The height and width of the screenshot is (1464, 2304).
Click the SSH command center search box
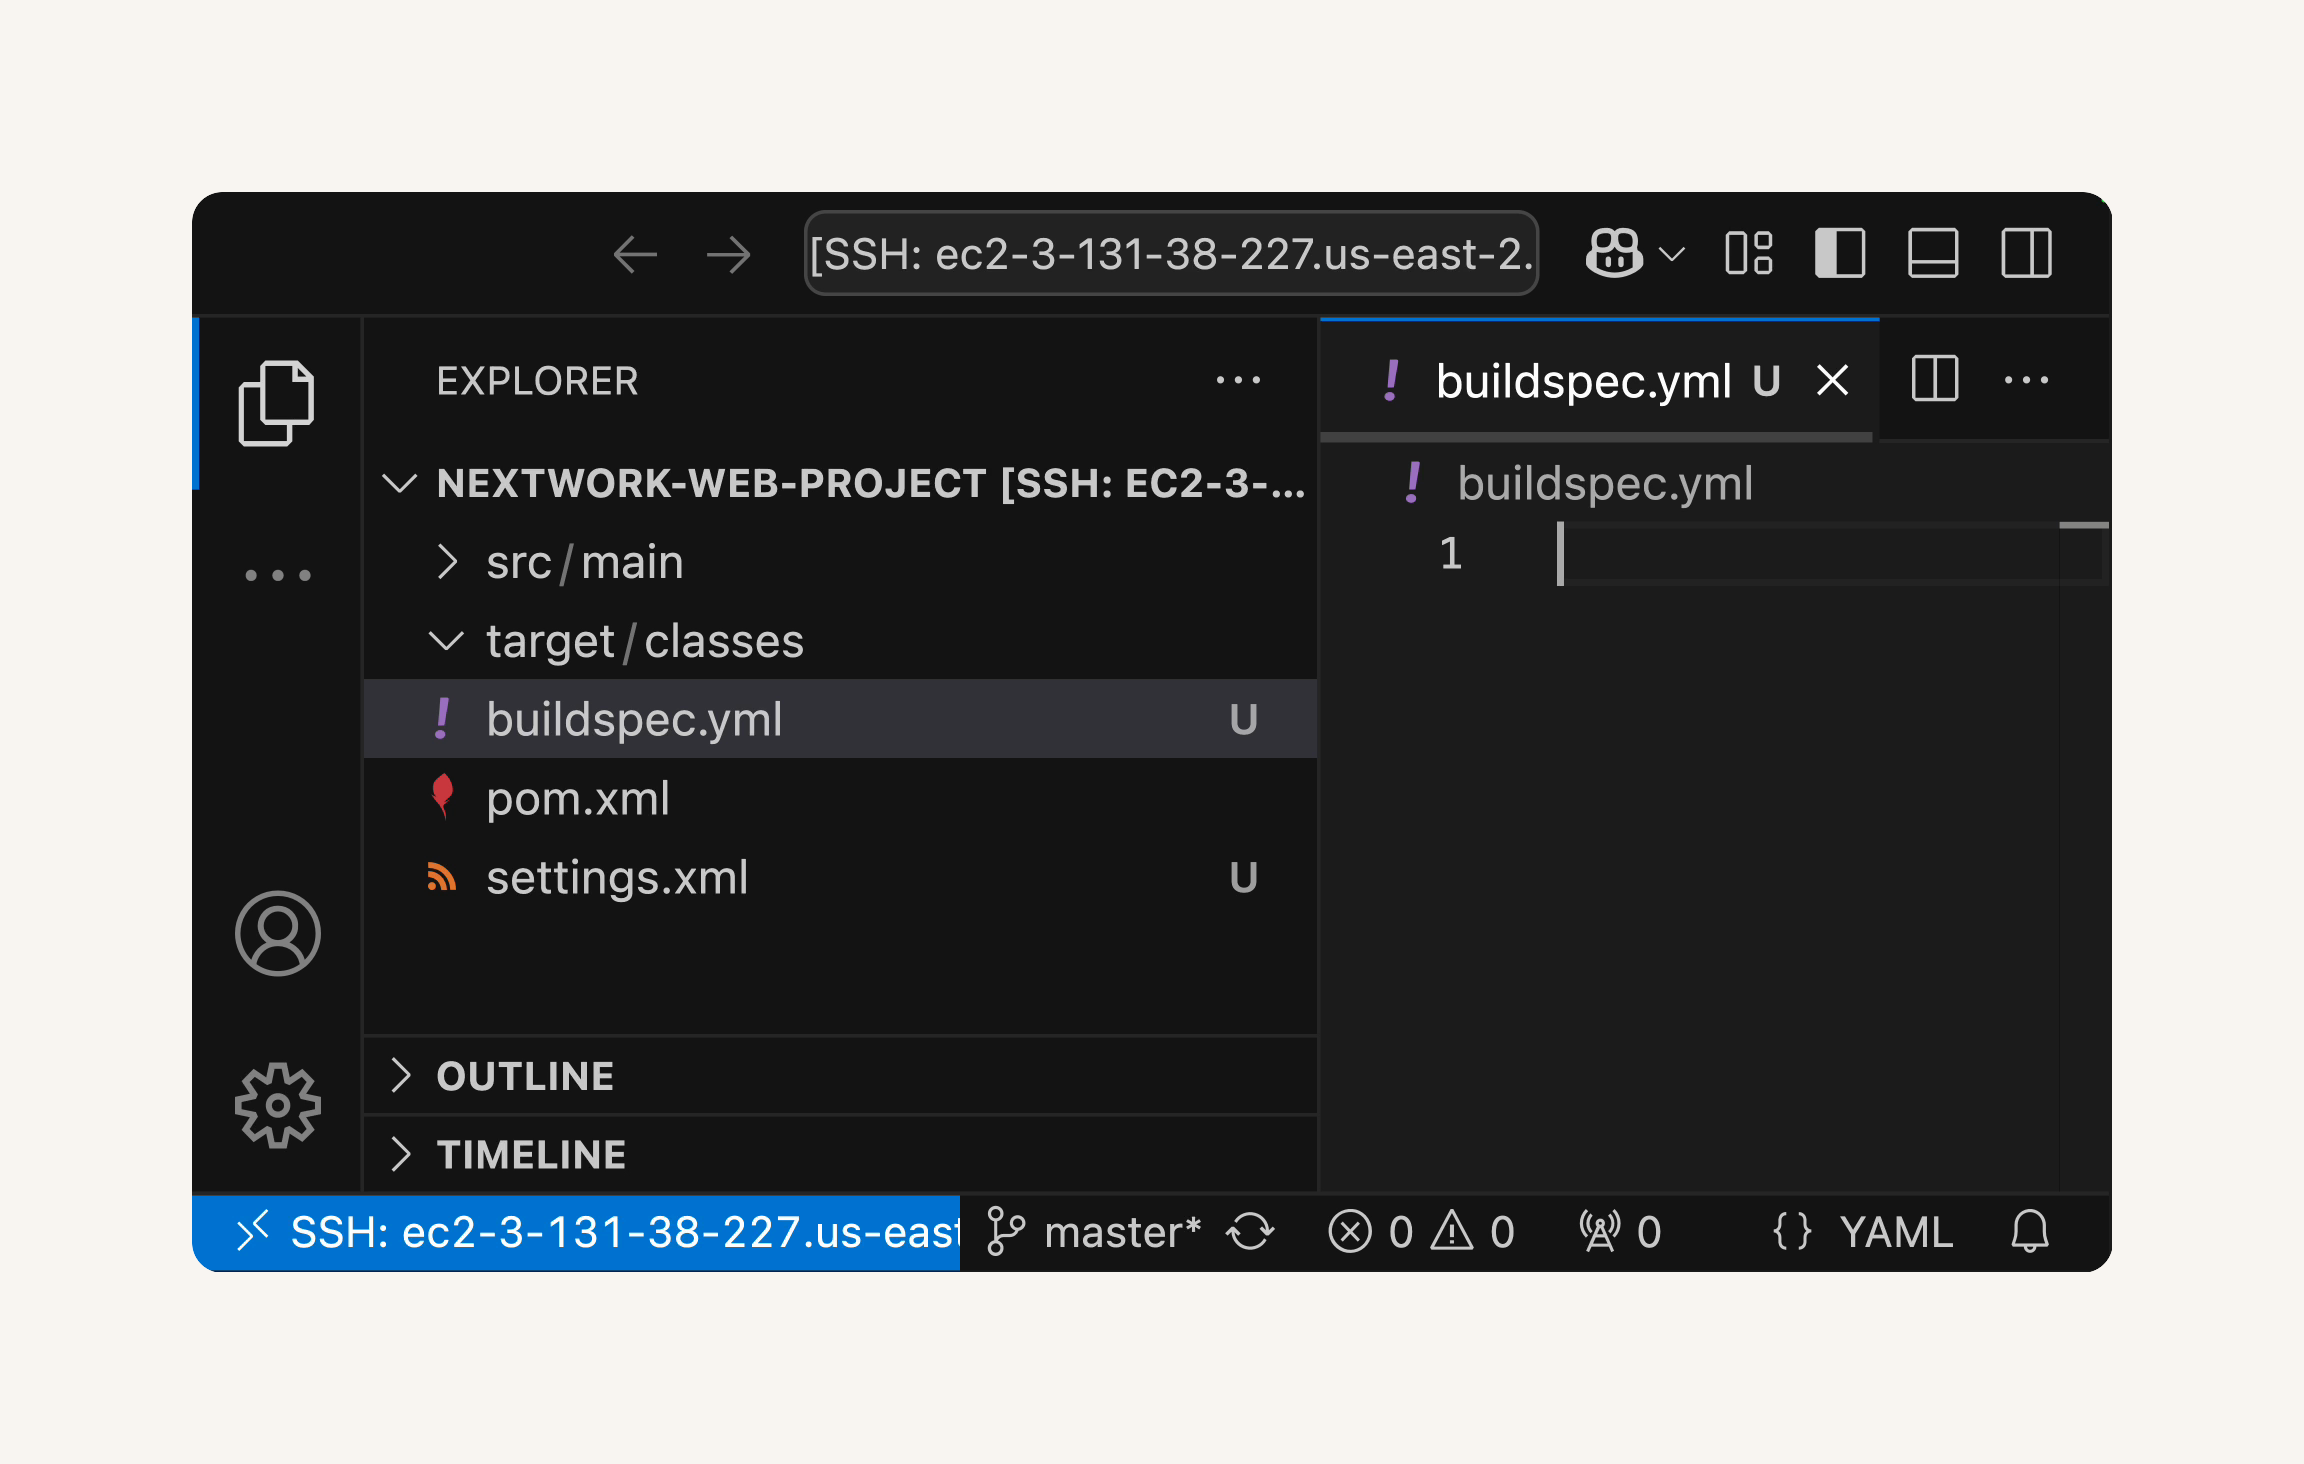(1171, 253)
